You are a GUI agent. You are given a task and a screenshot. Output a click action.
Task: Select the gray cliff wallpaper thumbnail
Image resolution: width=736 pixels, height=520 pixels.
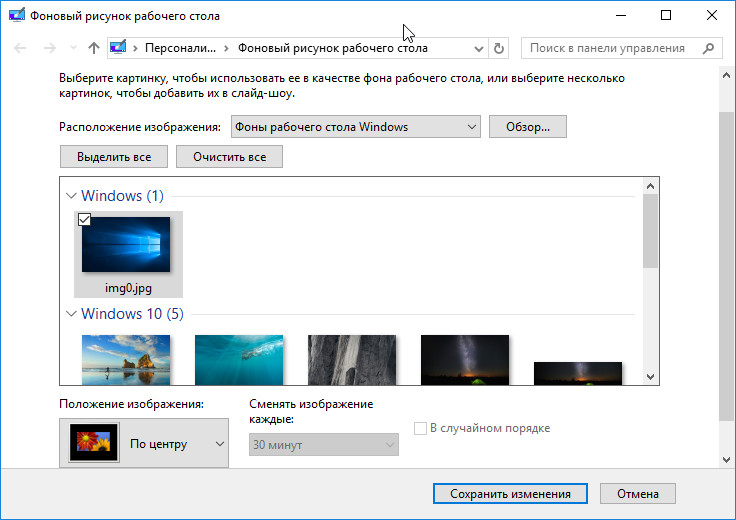tap(352, 360)
